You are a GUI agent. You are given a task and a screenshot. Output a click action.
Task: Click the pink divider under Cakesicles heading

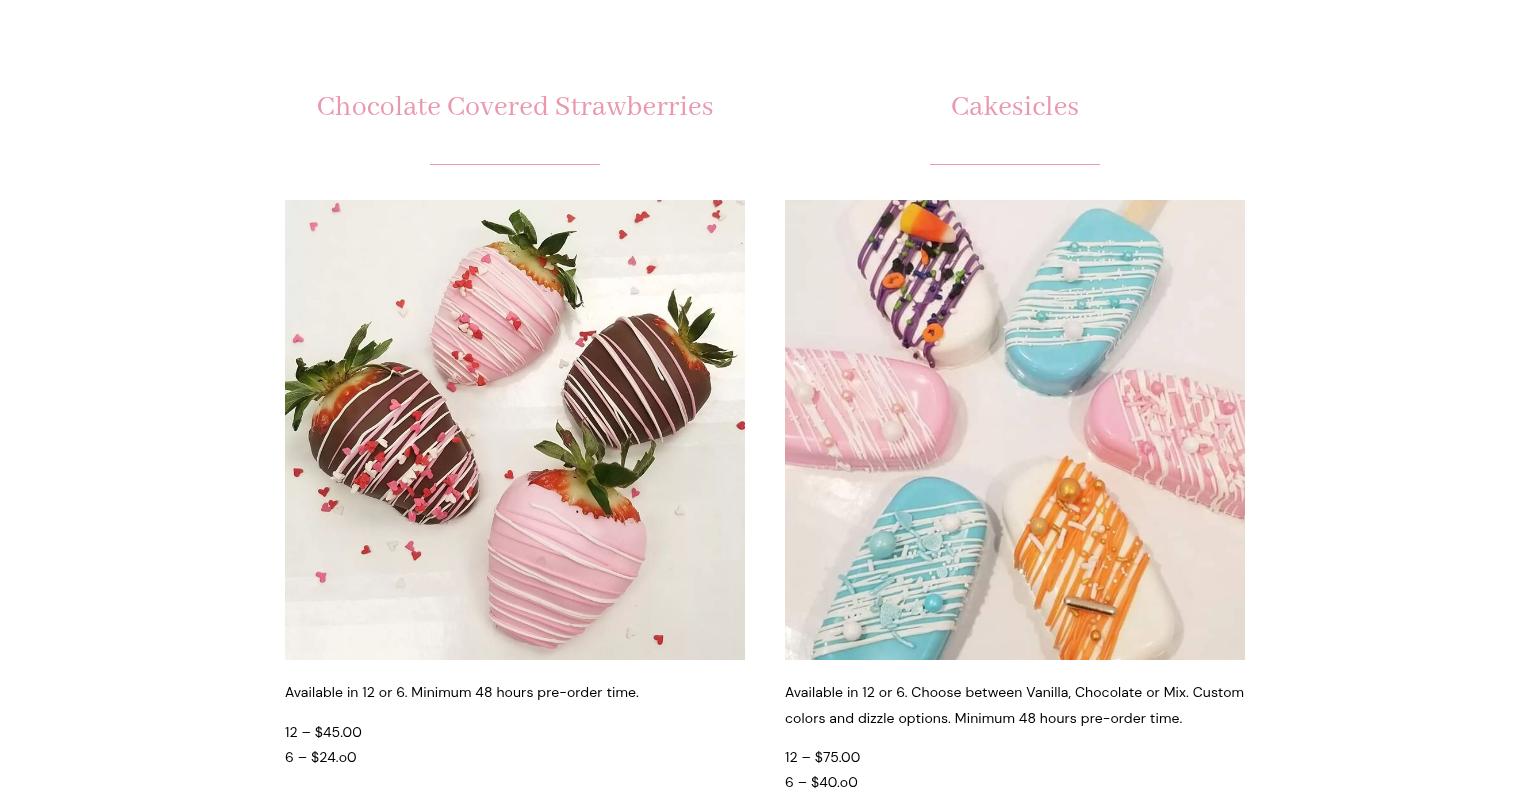point(1014,163)
